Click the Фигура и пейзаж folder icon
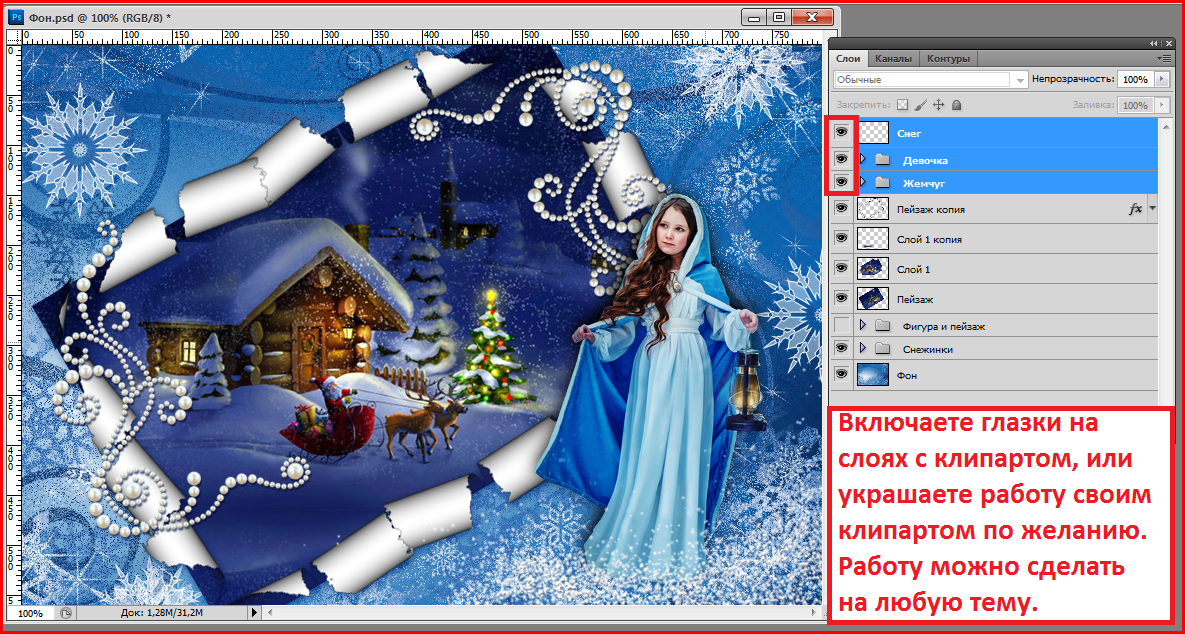The width and height of the screenshot is (1185, 634). coord(882,326)
